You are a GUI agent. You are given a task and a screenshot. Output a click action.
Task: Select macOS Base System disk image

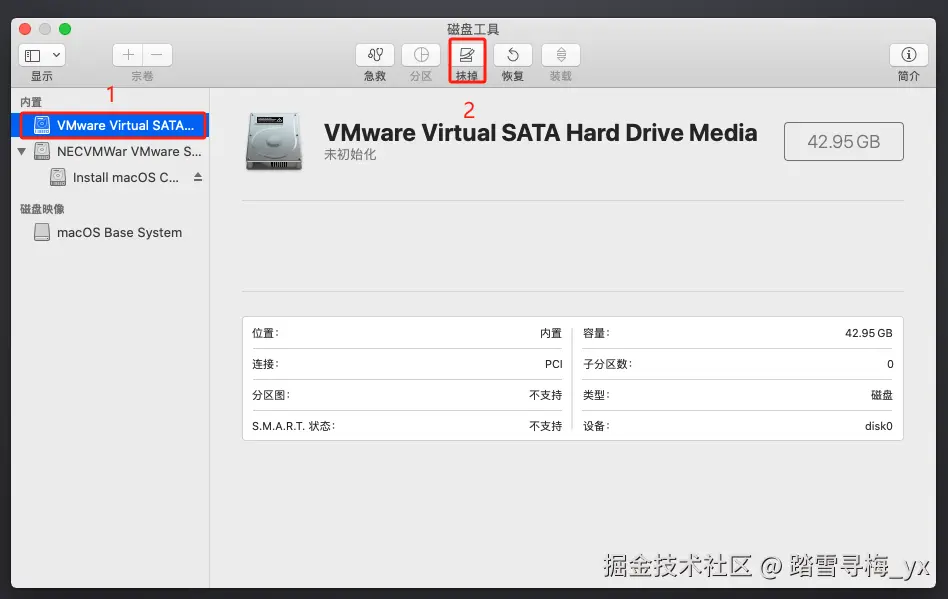[110, 232]
